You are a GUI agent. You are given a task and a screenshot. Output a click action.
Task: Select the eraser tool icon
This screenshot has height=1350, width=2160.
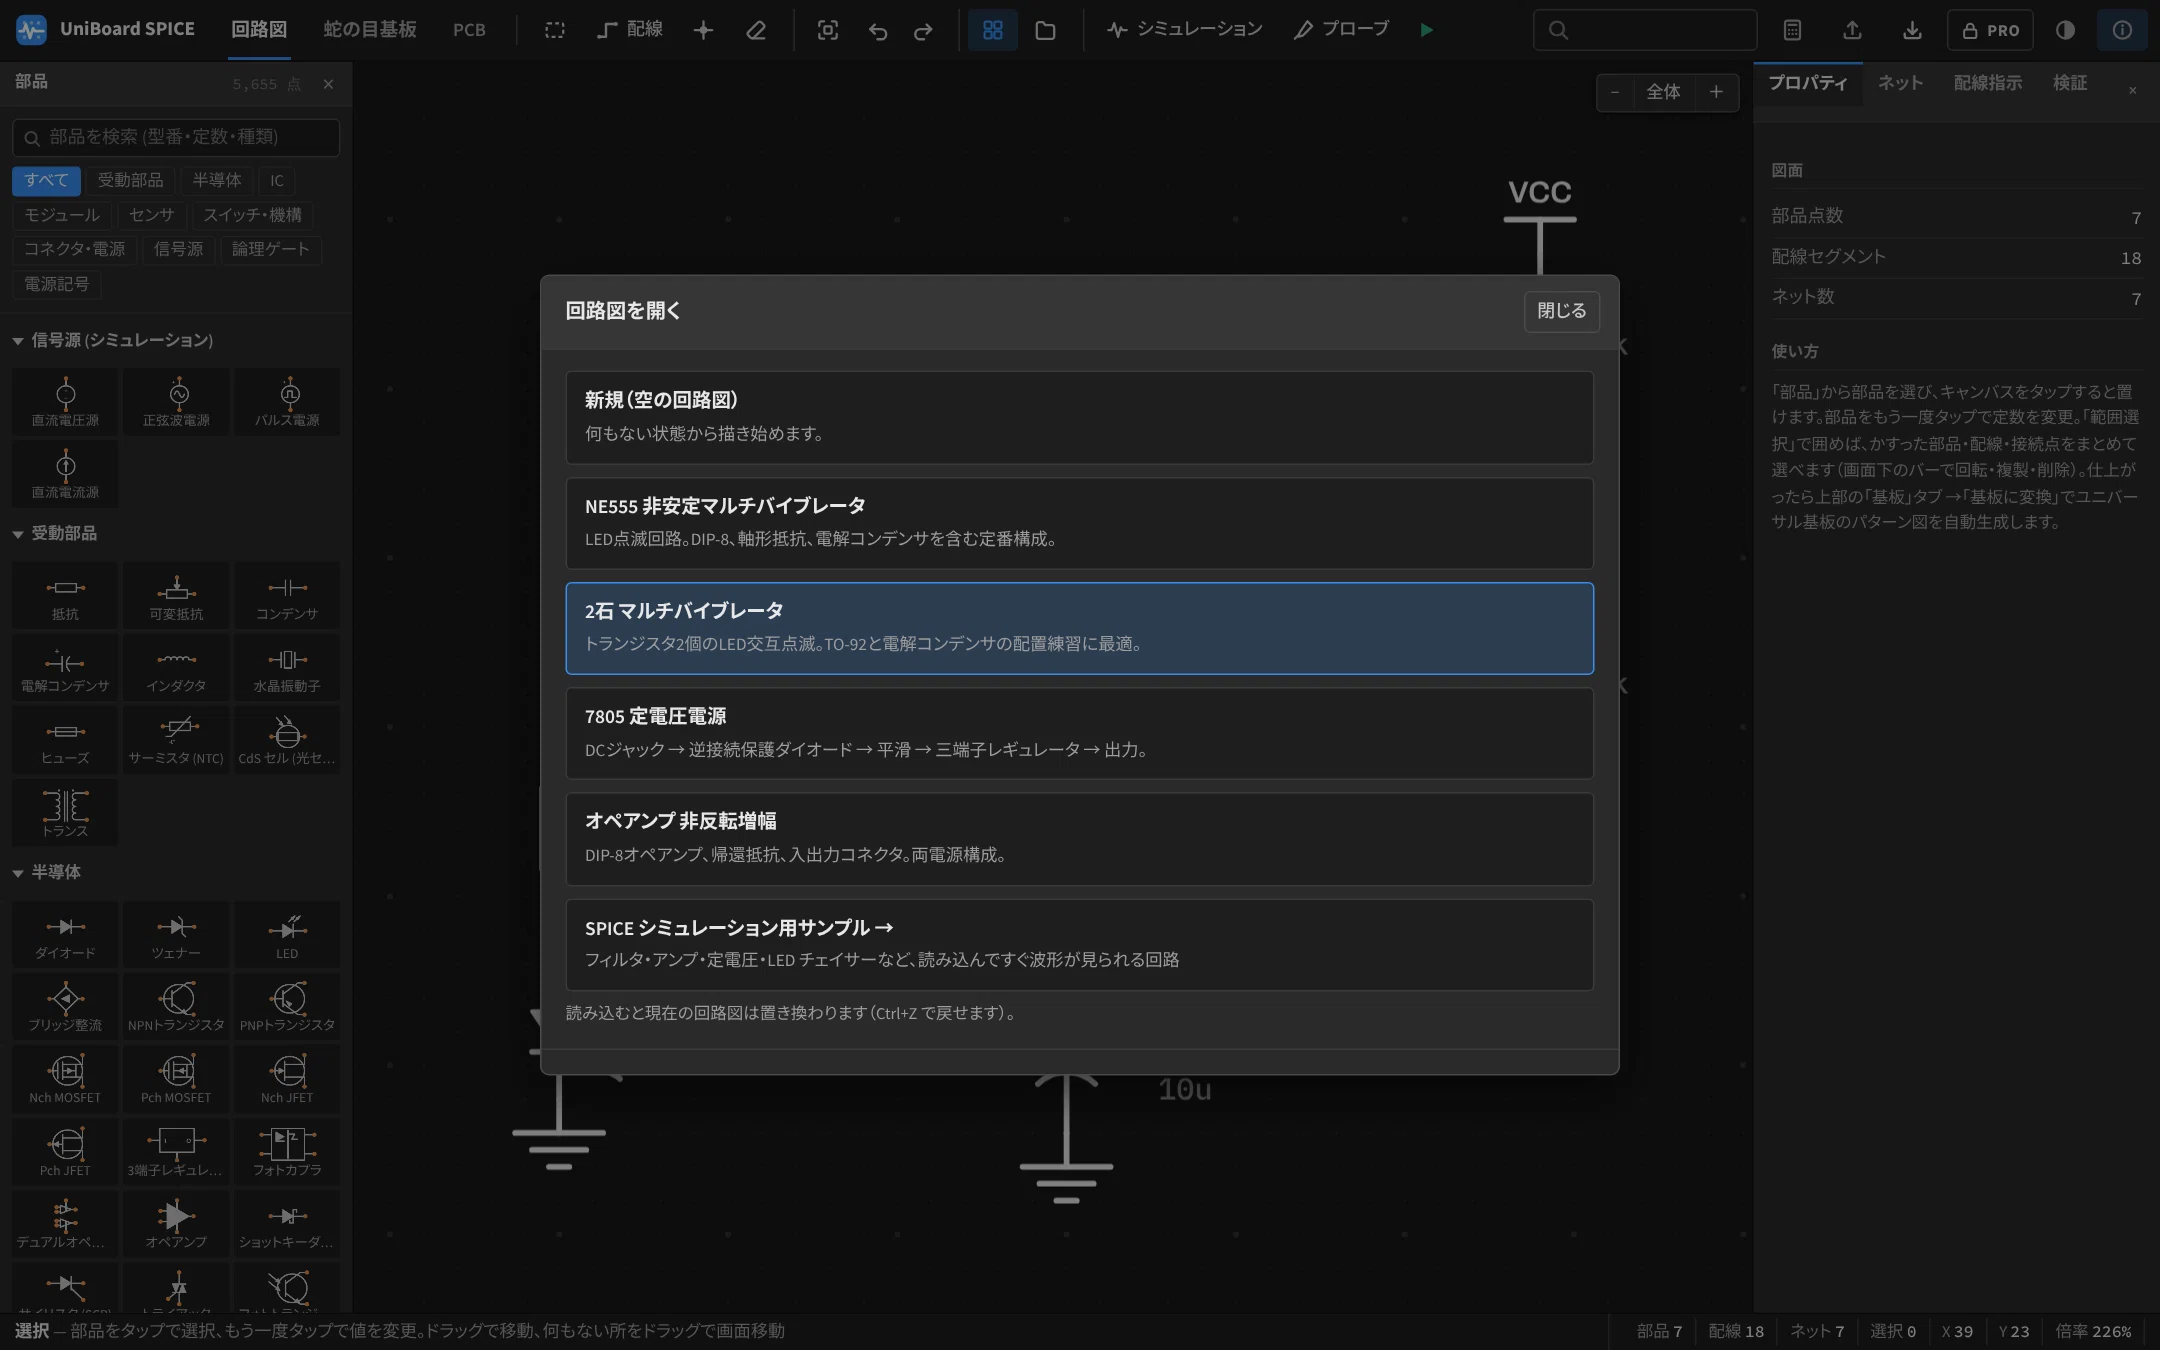tap(756, 30)
